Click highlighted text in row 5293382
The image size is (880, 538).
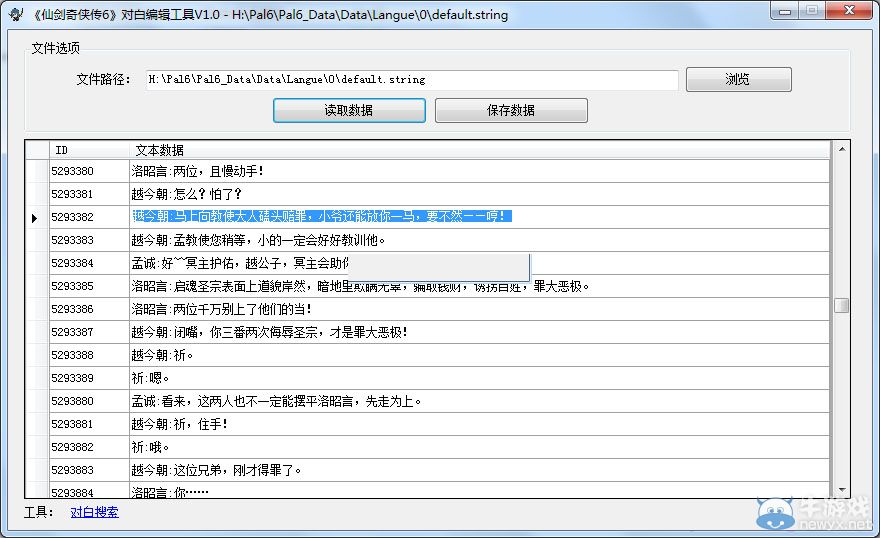point(322,216)
